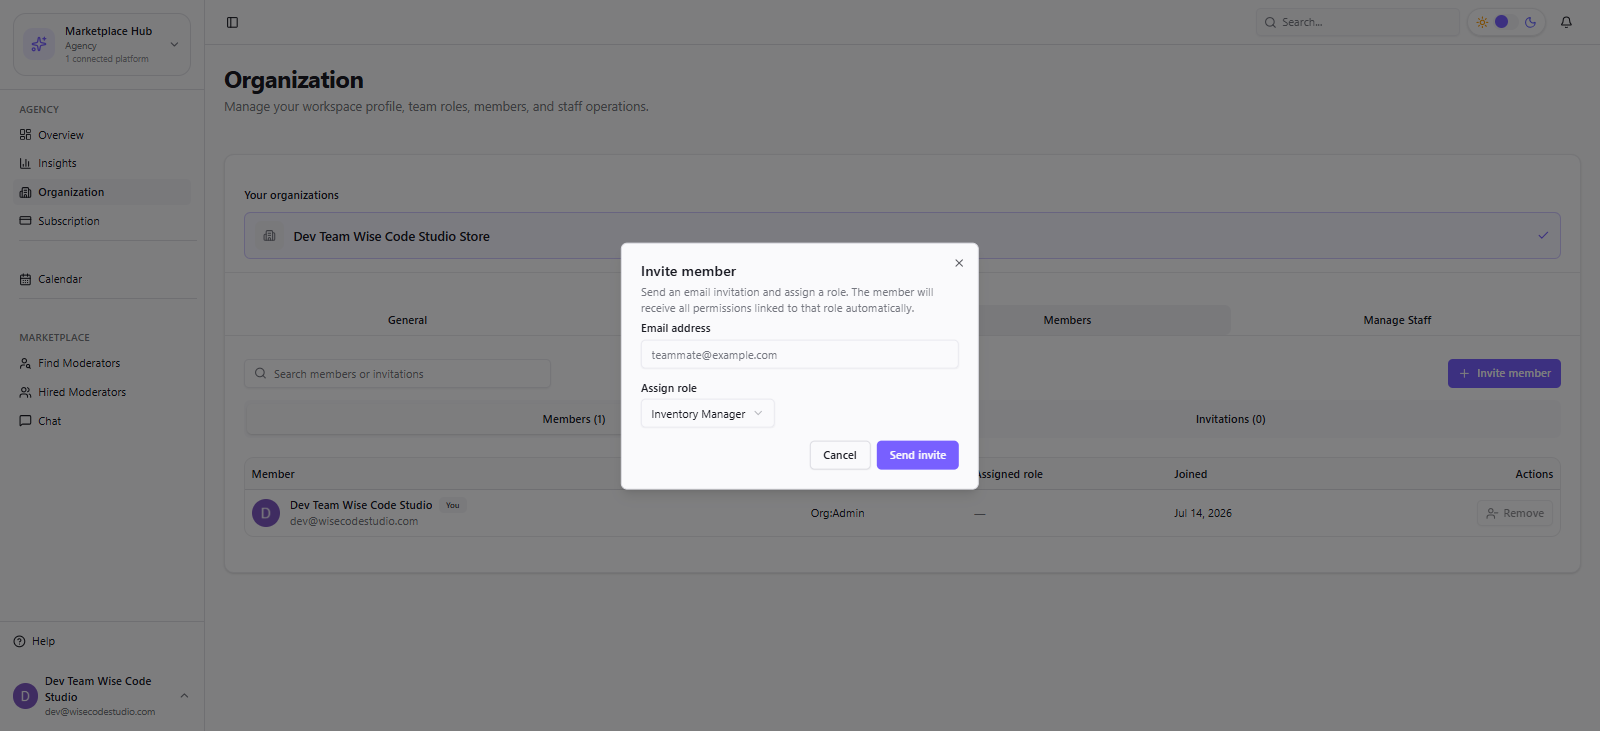The image size is (1600, 731).
Task: Go to Find Moderators
Action: coord(102,363)
